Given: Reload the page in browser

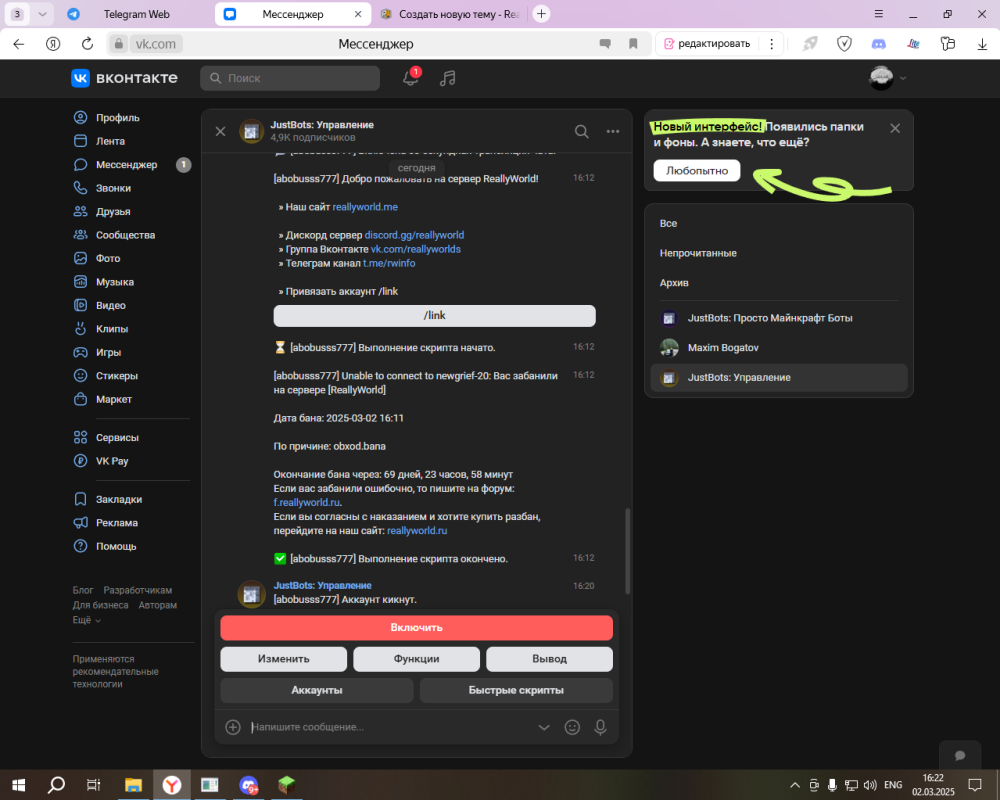Looking at the screenshot, I should pyautogui.click(x=87, y=44).
